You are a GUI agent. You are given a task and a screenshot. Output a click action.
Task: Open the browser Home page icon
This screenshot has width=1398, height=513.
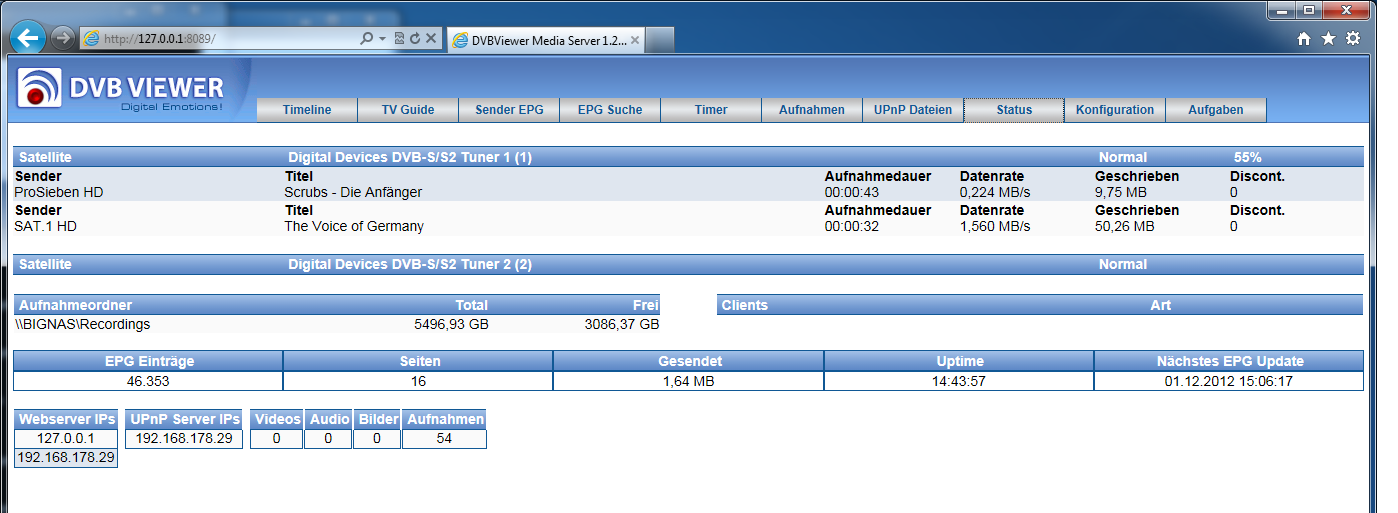pyautogui.click(x=1304, y=38)
